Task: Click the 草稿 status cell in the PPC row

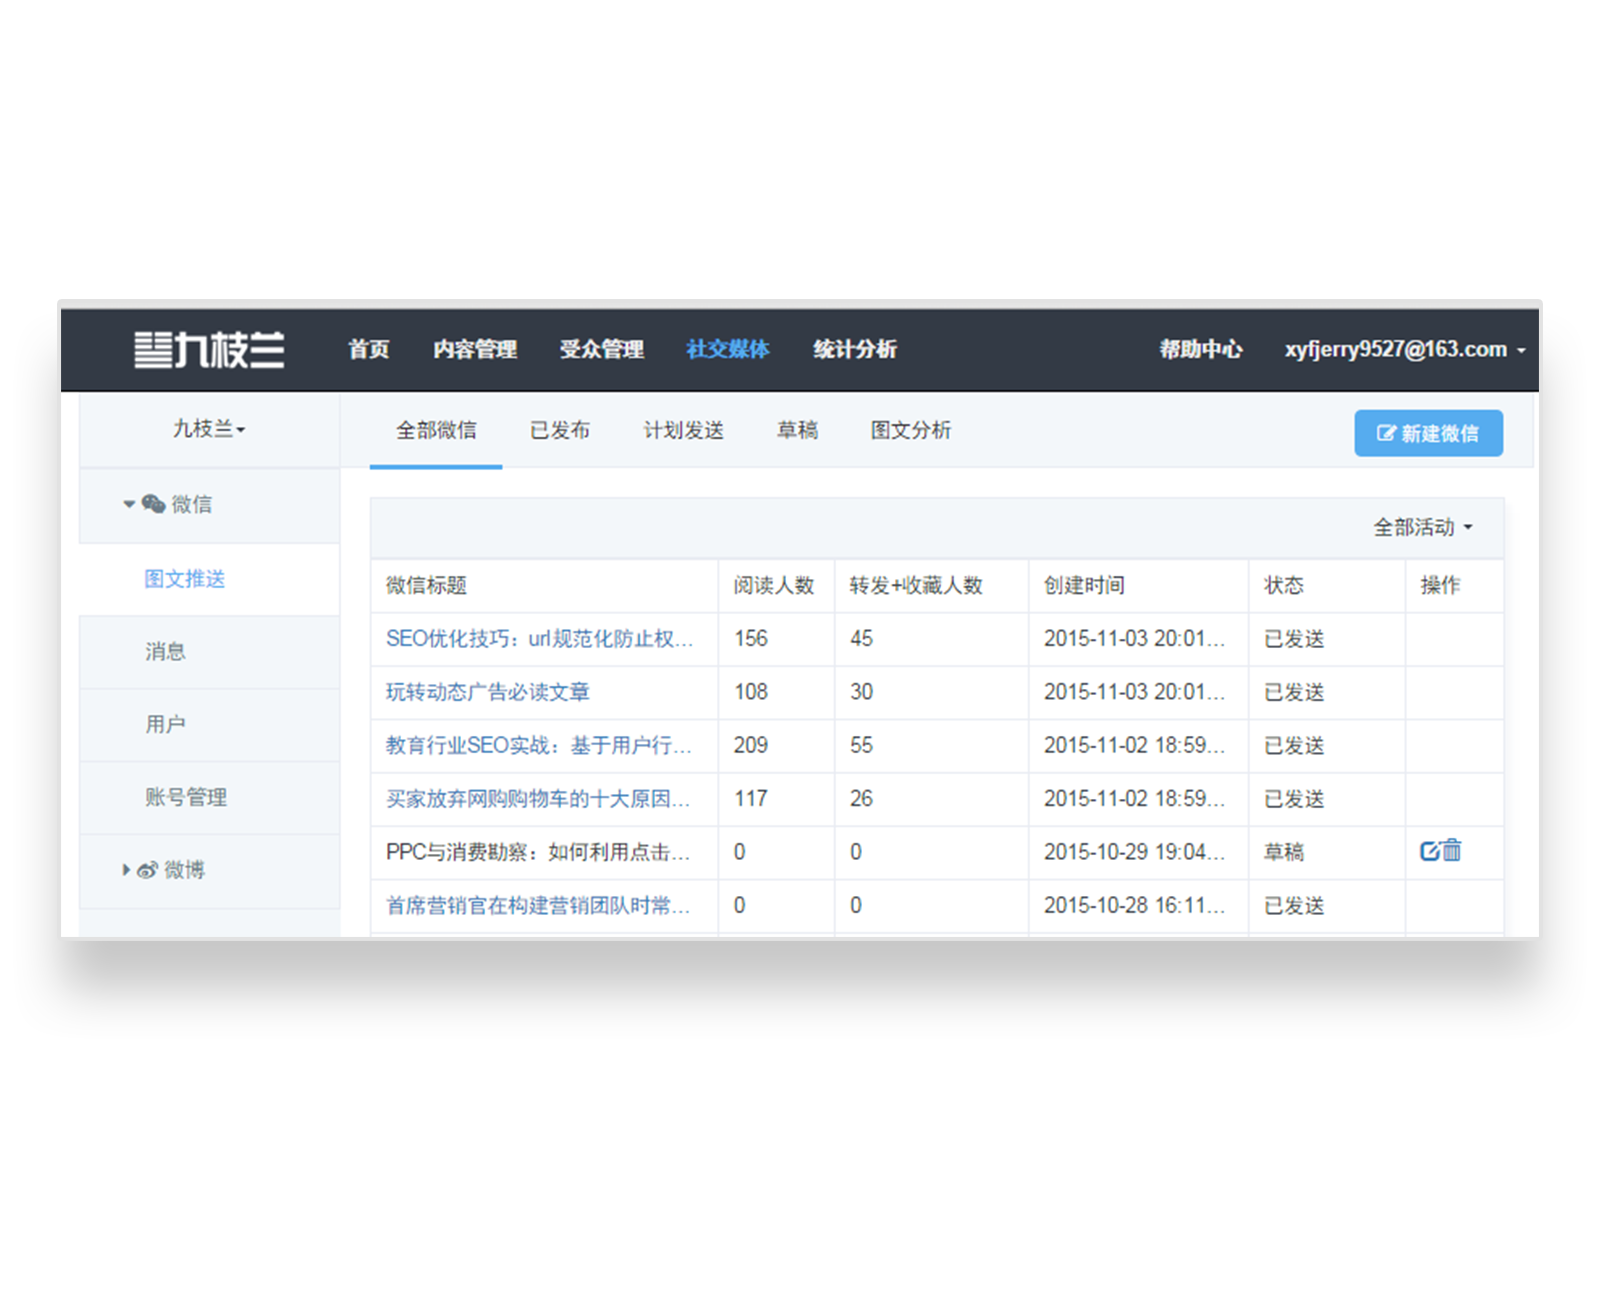Action: coord(1284,852)
